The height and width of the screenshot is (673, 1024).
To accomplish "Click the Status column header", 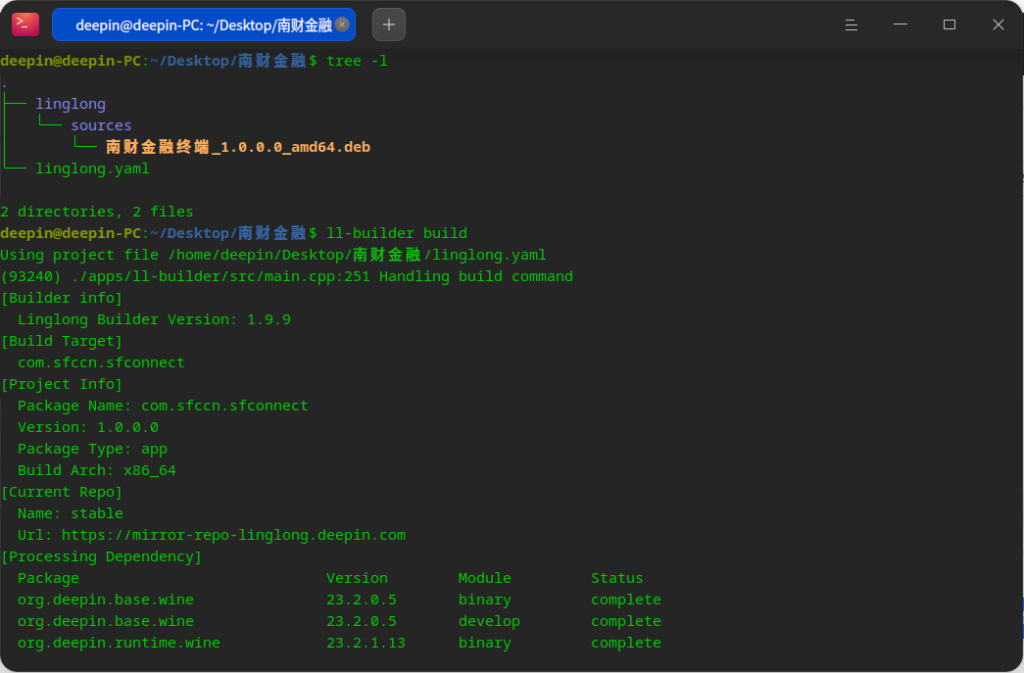I will click(616, 578).
